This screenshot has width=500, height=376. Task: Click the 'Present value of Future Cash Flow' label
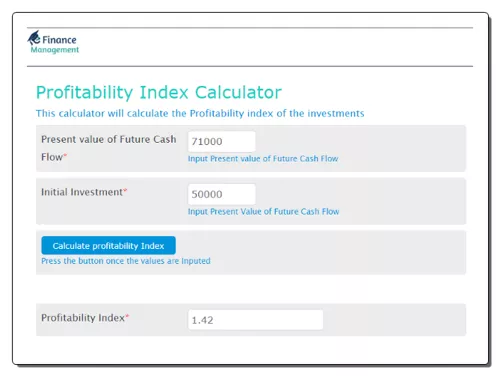coord(109,148)
